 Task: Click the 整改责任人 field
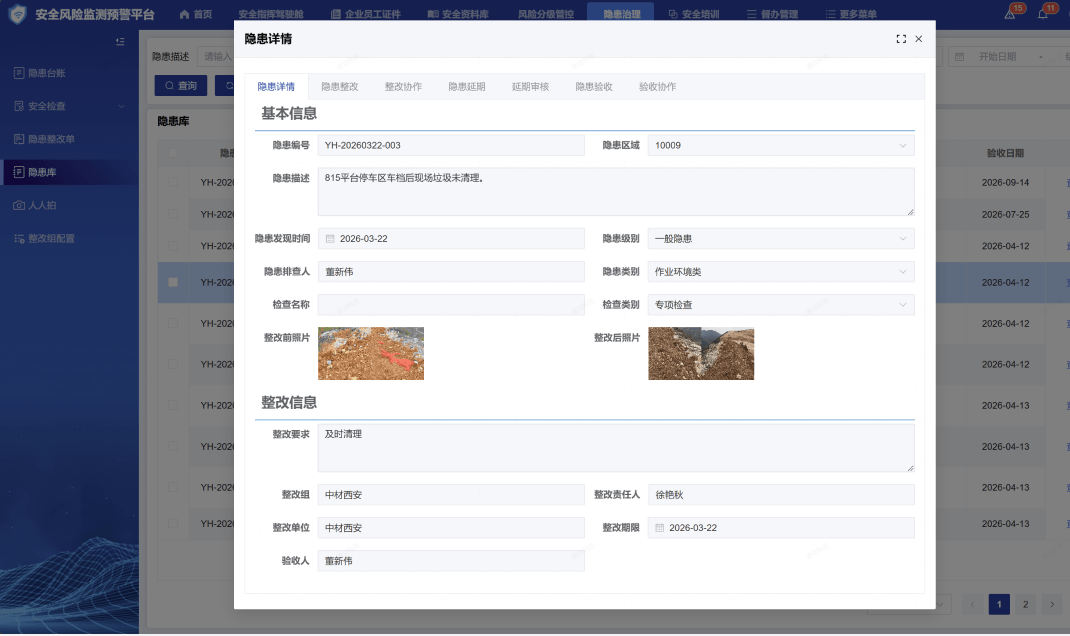tap(781, 495)
